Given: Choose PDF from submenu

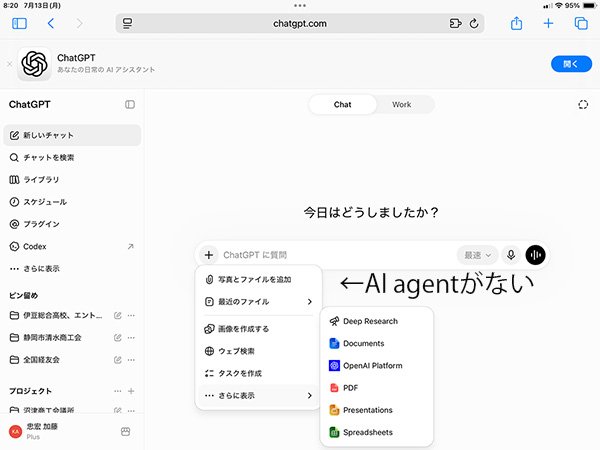Looking at the screenshot, I should pyautogui.click(x=377, y=388).
